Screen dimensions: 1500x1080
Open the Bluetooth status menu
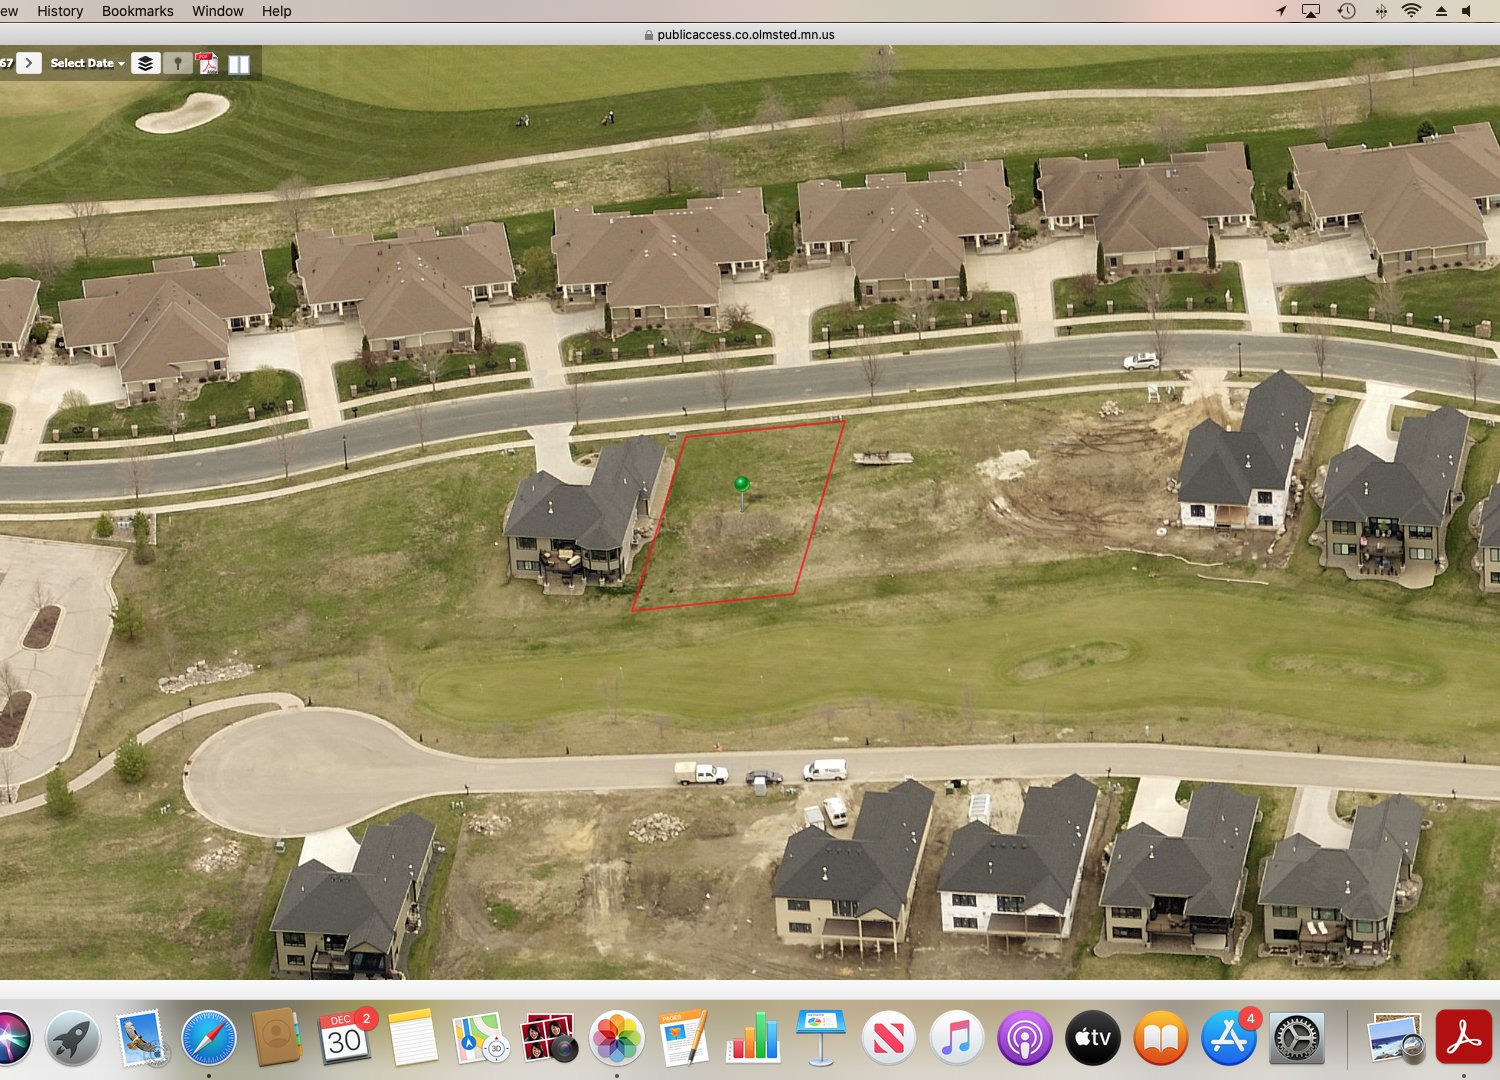point(1381,11)
